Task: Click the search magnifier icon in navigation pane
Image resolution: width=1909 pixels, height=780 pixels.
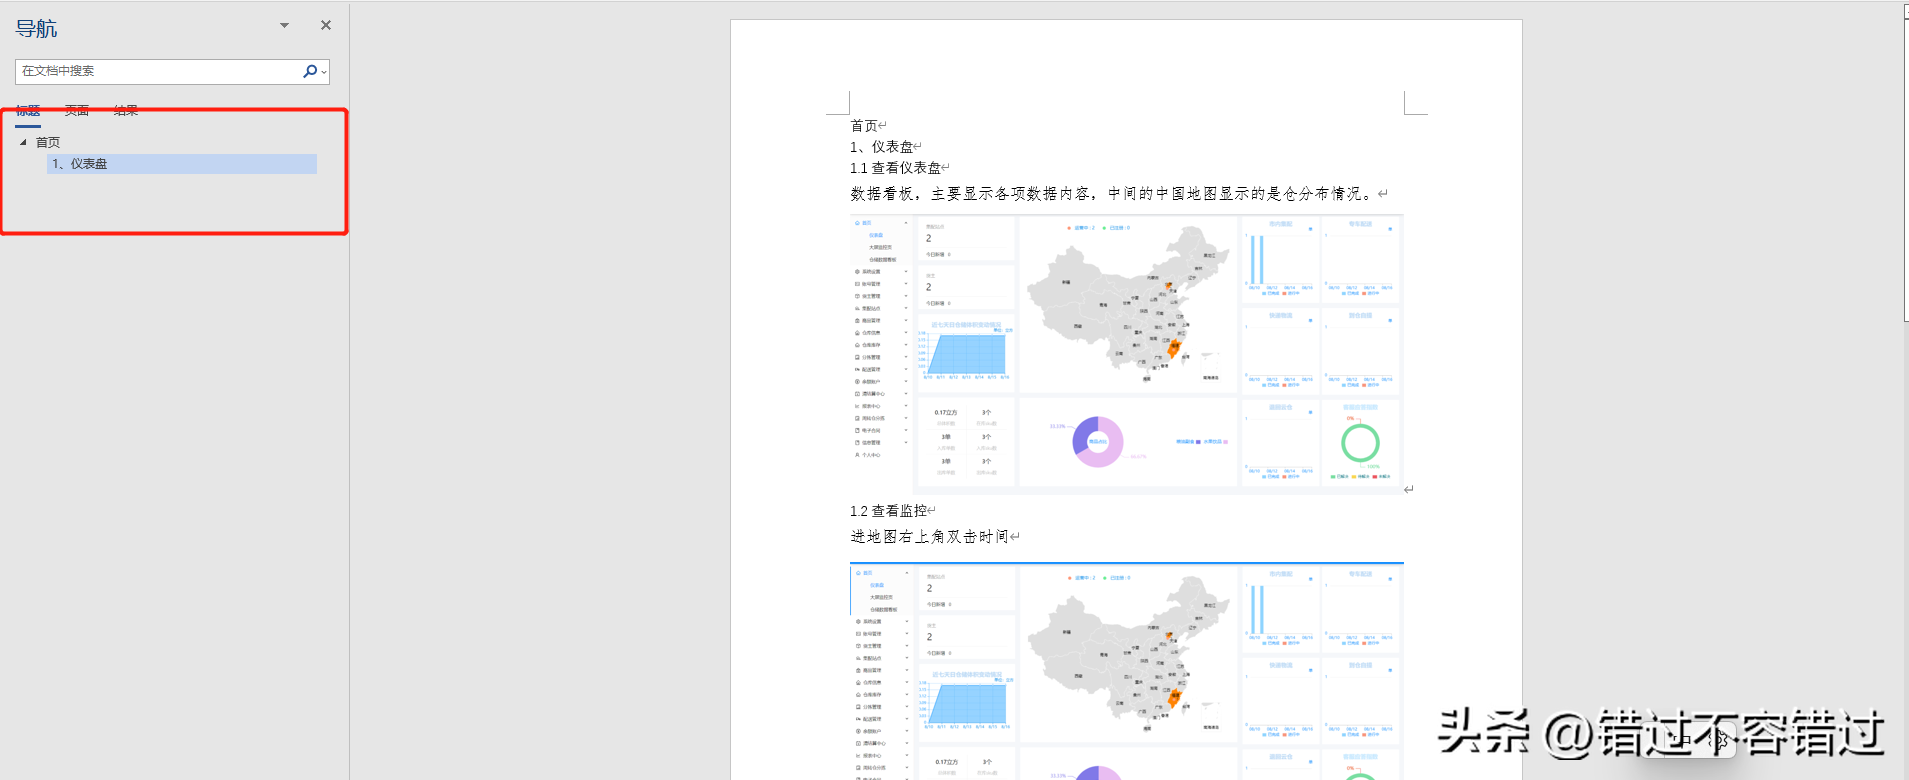Action: tap(310, 71)
